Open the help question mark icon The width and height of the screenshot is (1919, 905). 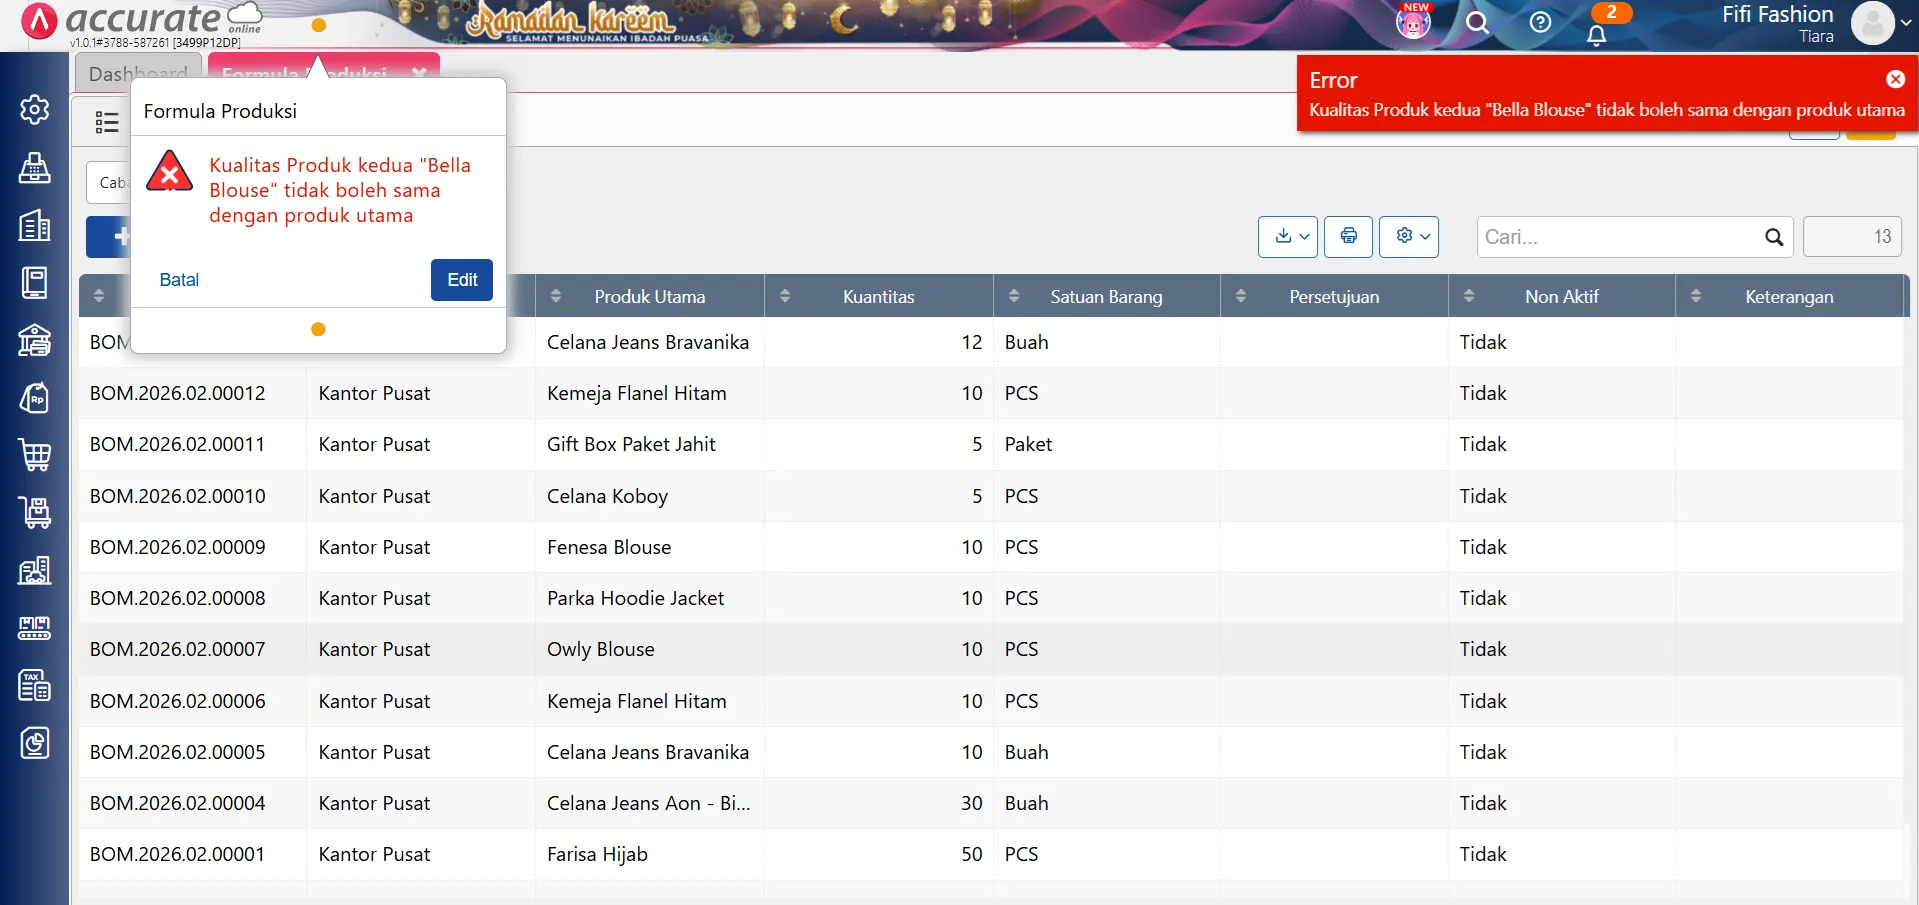(x=1540, y=22)
